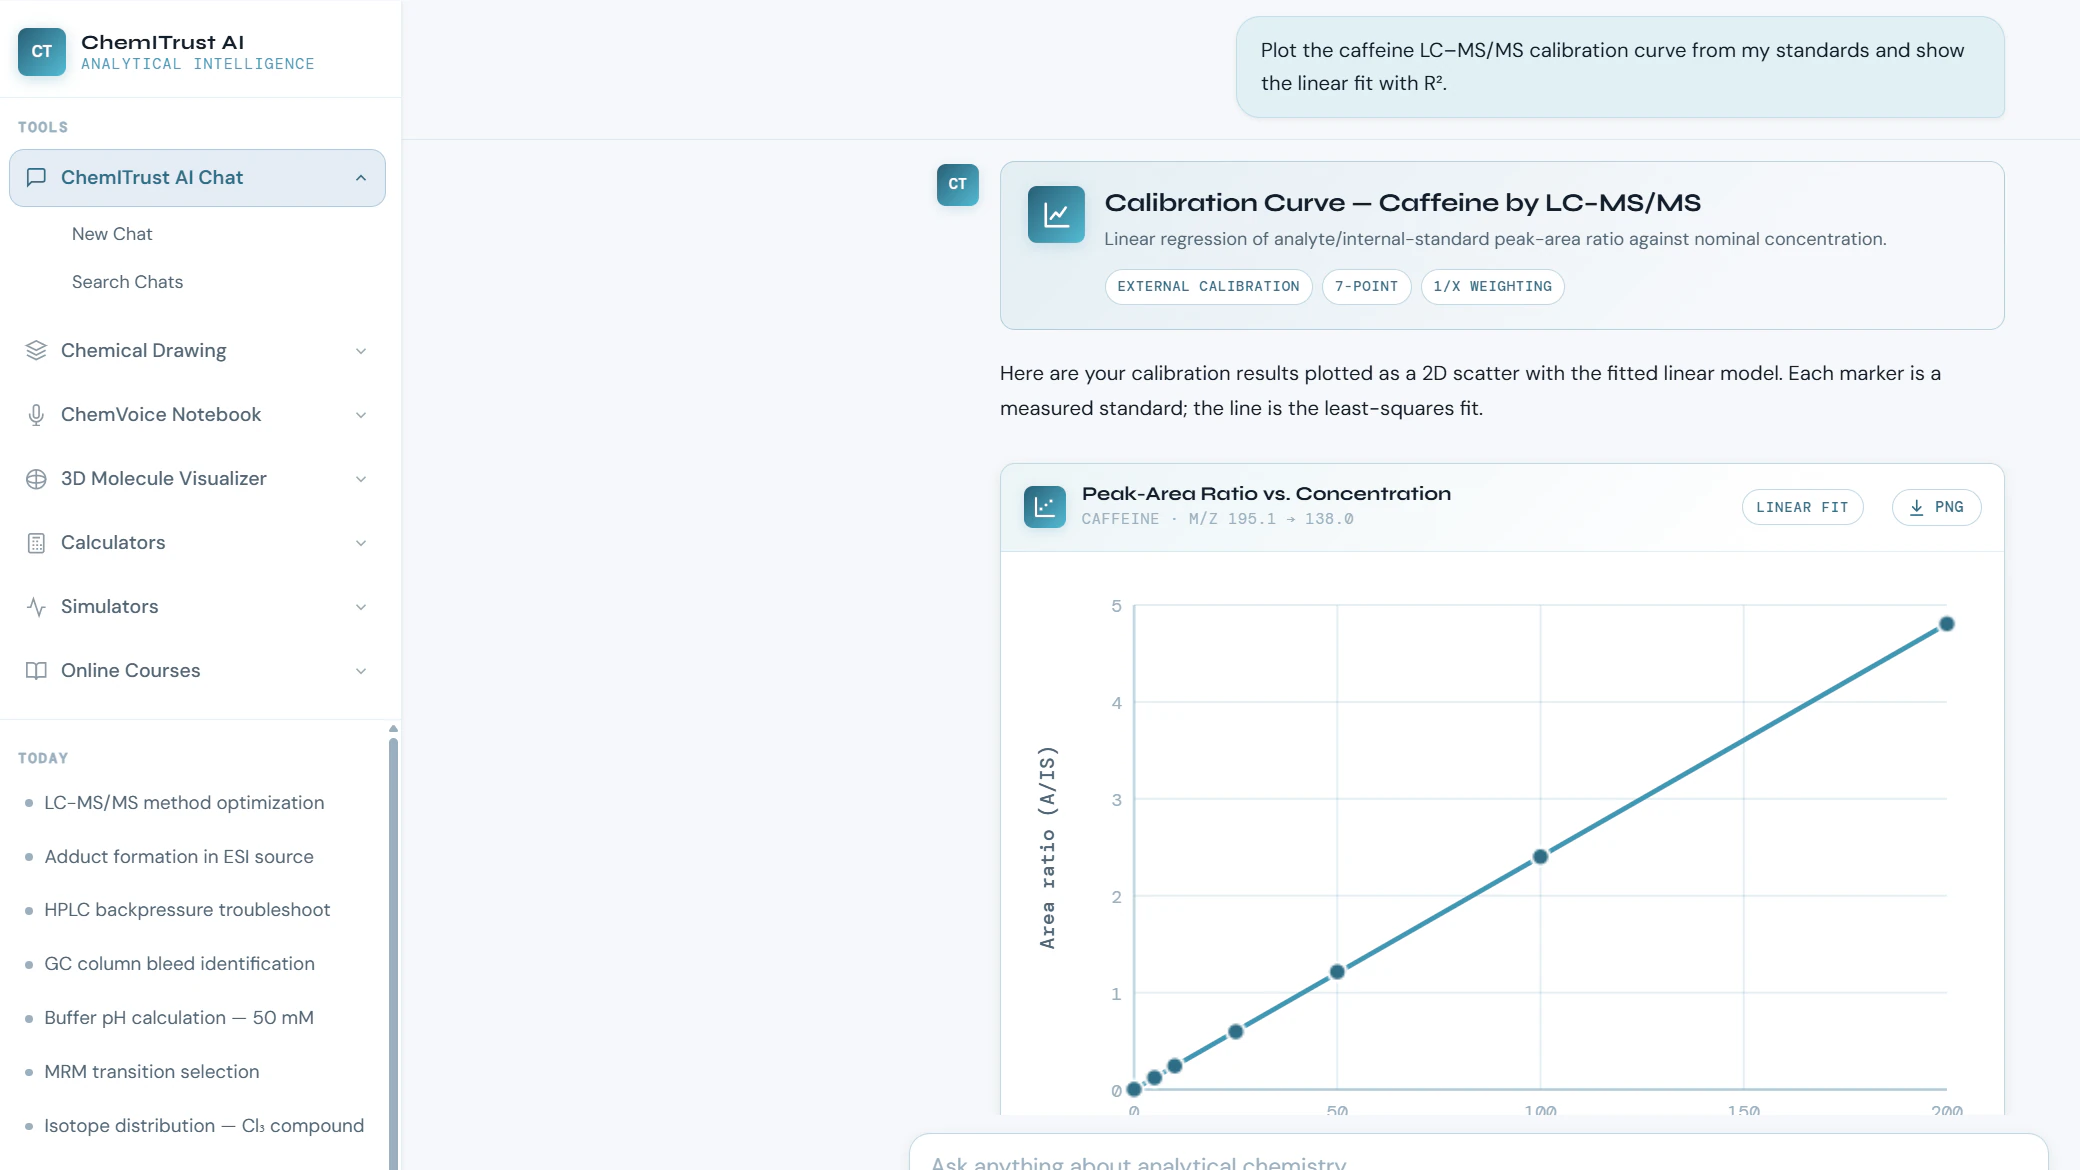Collapse the ChemITrust AI Chat section chevron
The image size is (2080, 1170).
(x=361, y=177)
